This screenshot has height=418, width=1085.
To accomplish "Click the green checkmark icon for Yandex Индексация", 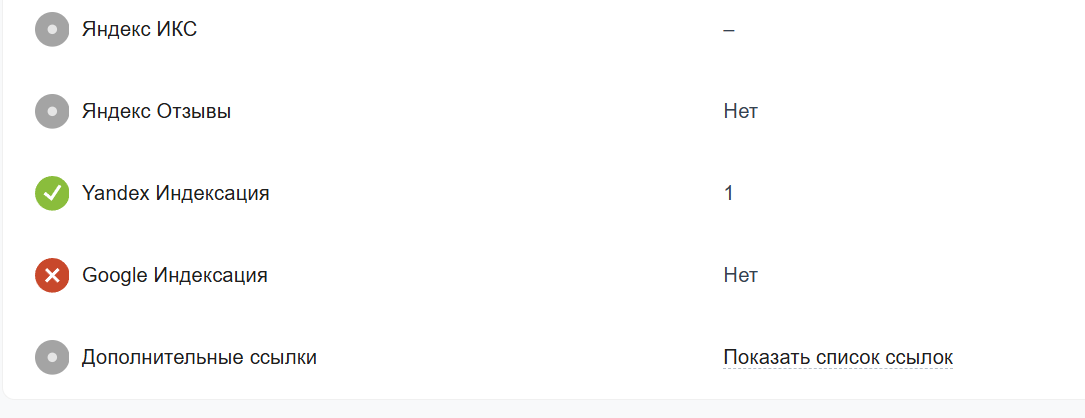I will 52,193.
